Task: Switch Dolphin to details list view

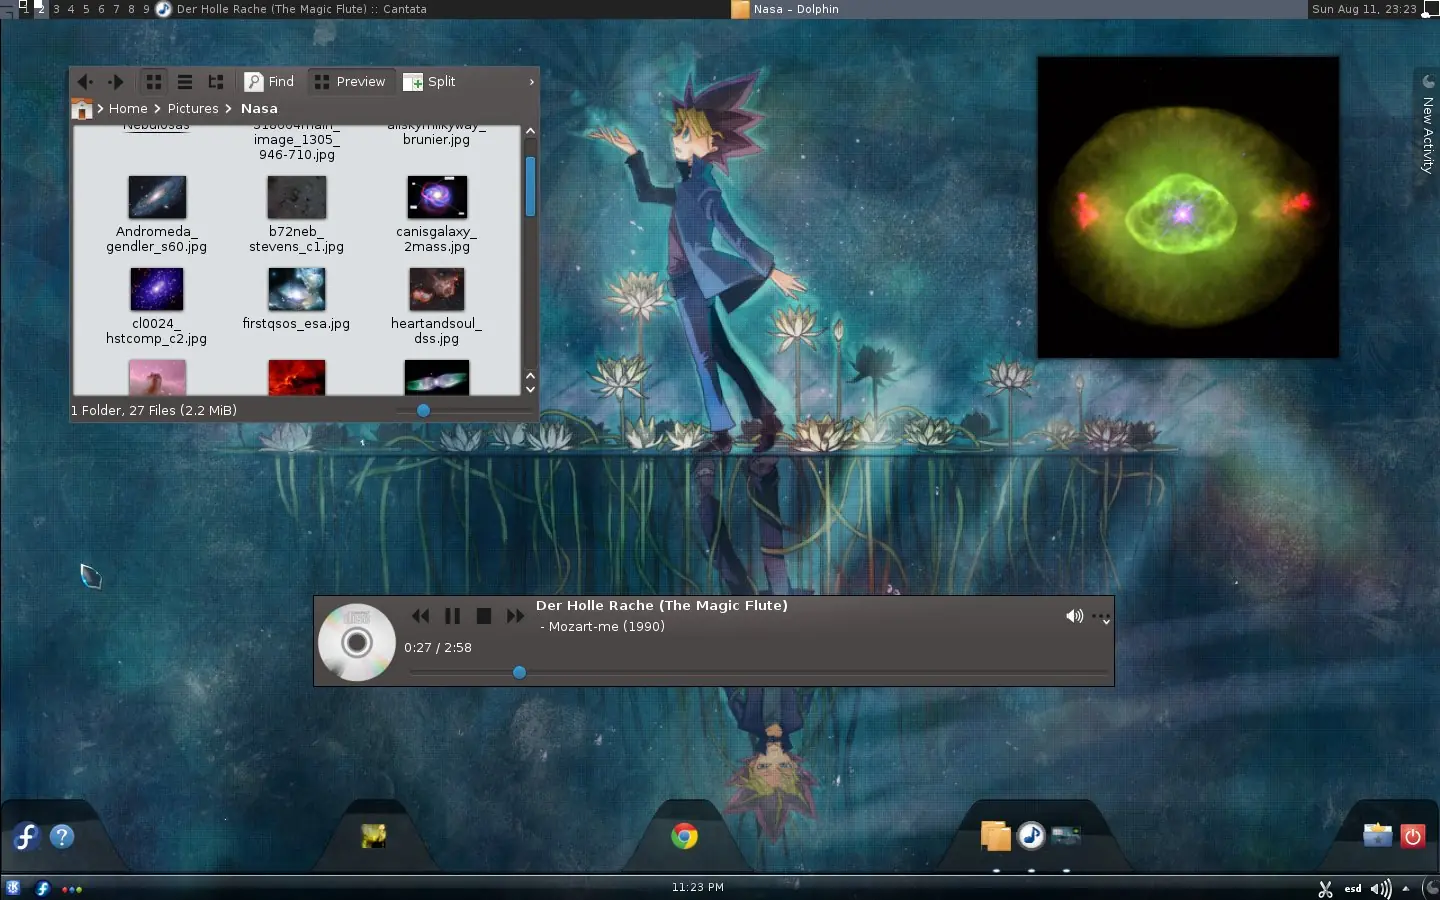Action: (x=184, y=81)
